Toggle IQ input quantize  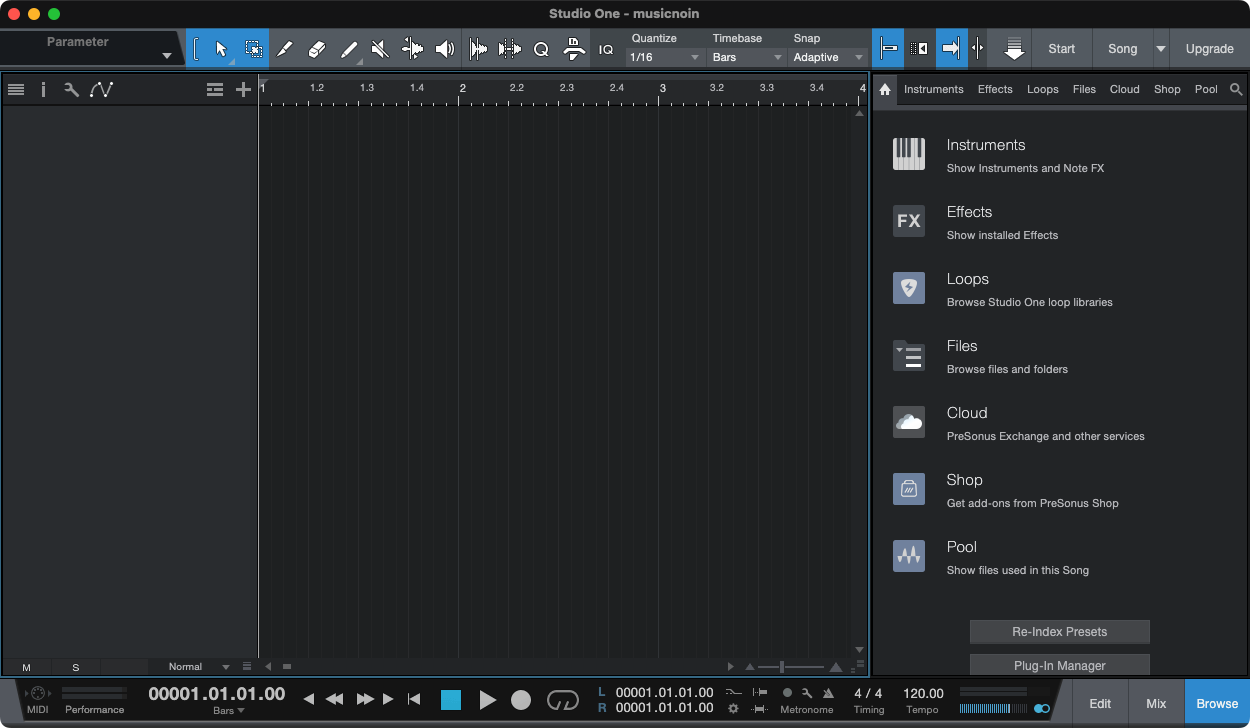pyautogui.click(x=606, y=49)
